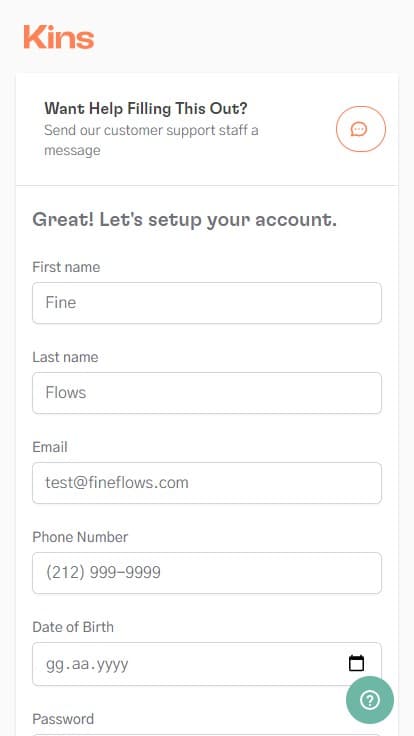
Task: Select the Email input field
Action: 207,483
